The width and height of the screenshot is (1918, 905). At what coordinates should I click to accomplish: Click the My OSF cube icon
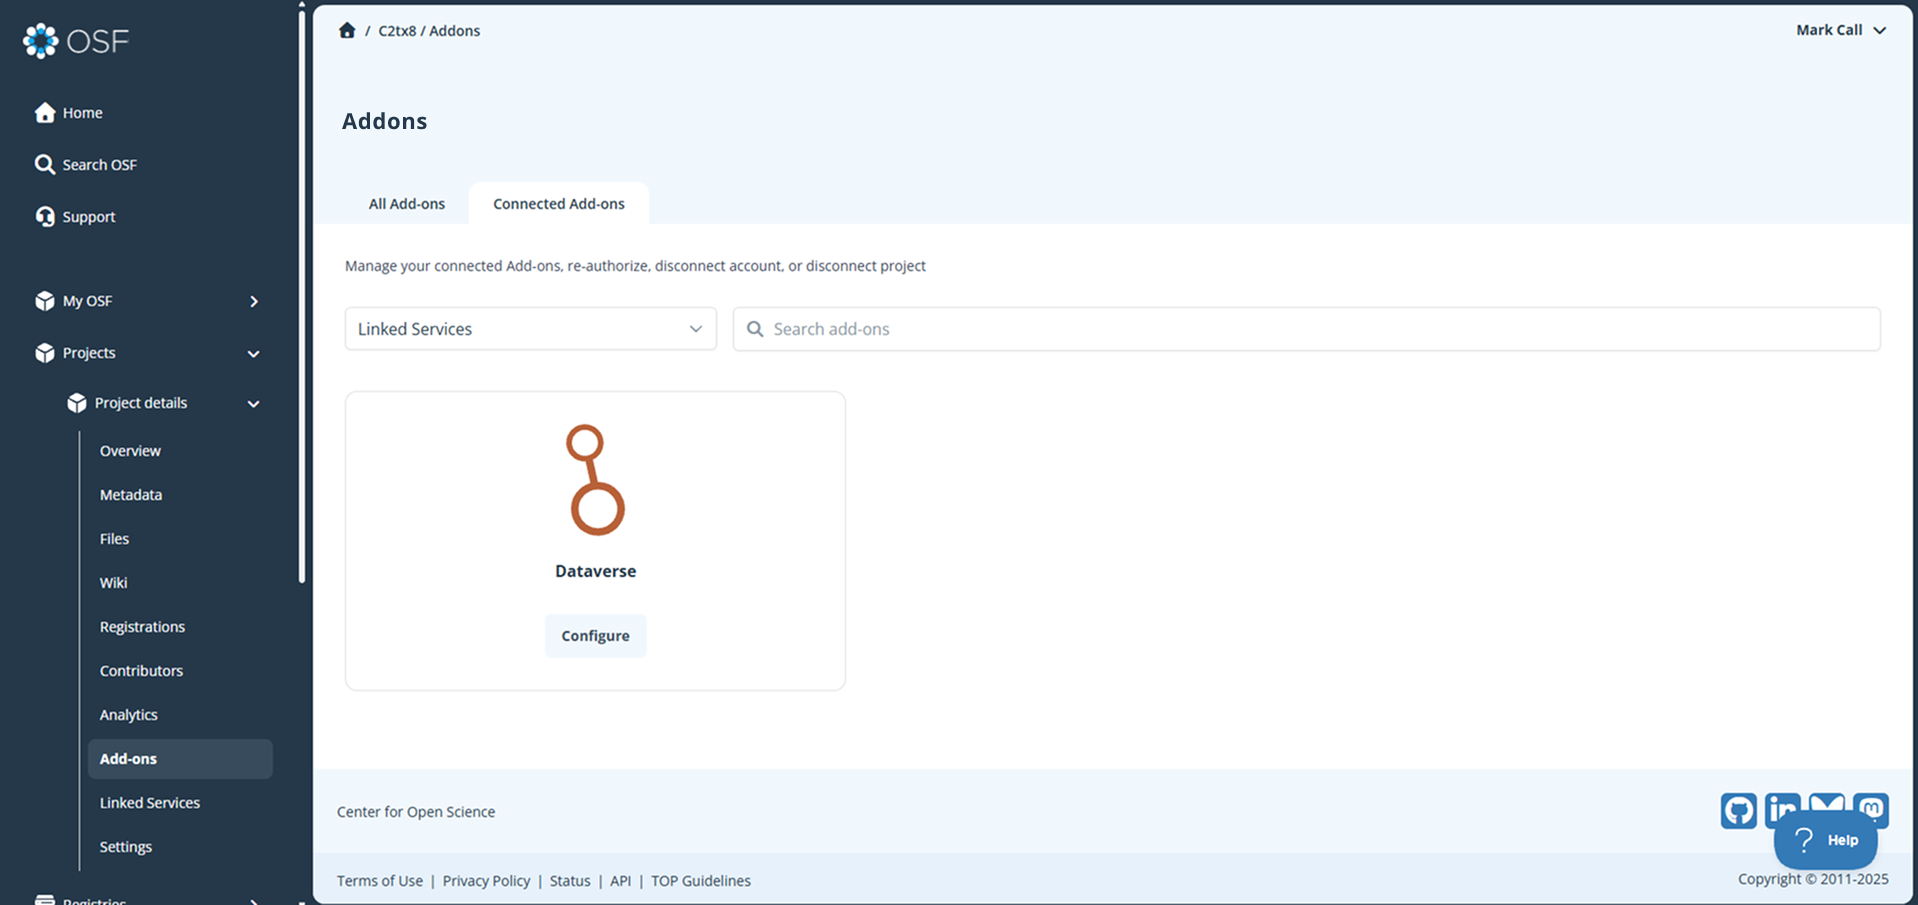point(45,300)
